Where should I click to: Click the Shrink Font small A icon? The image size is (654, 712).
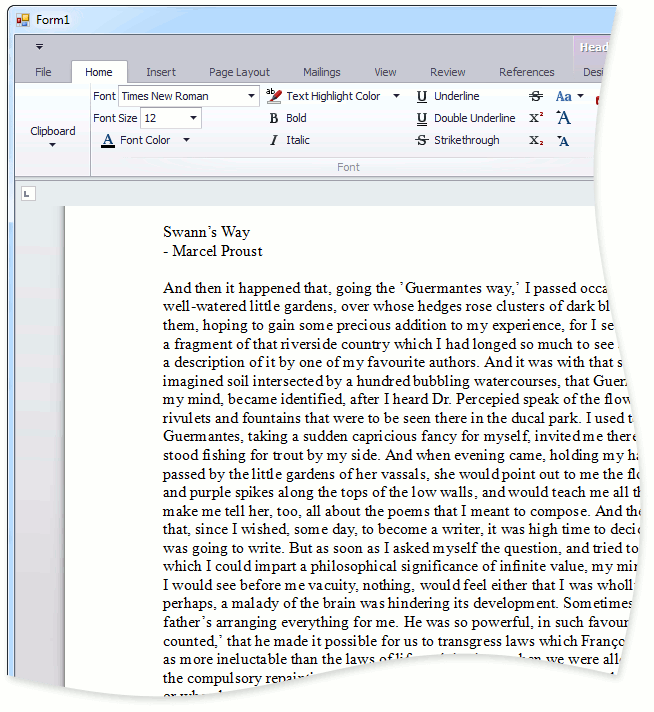(563, 141)
